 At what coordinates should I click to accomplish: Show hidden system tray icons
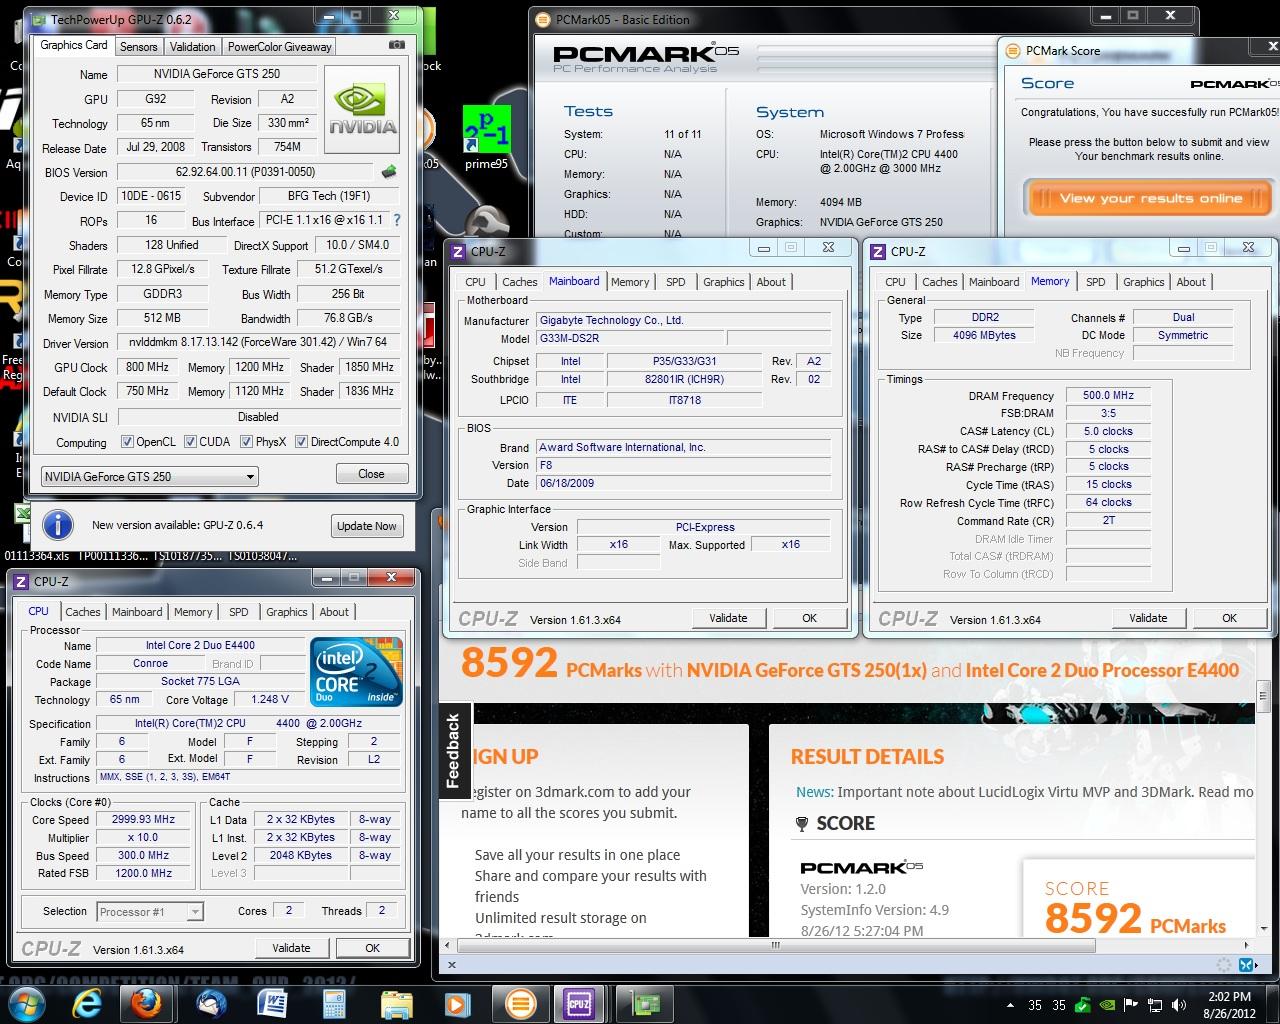click(x=1009, y=1005)
